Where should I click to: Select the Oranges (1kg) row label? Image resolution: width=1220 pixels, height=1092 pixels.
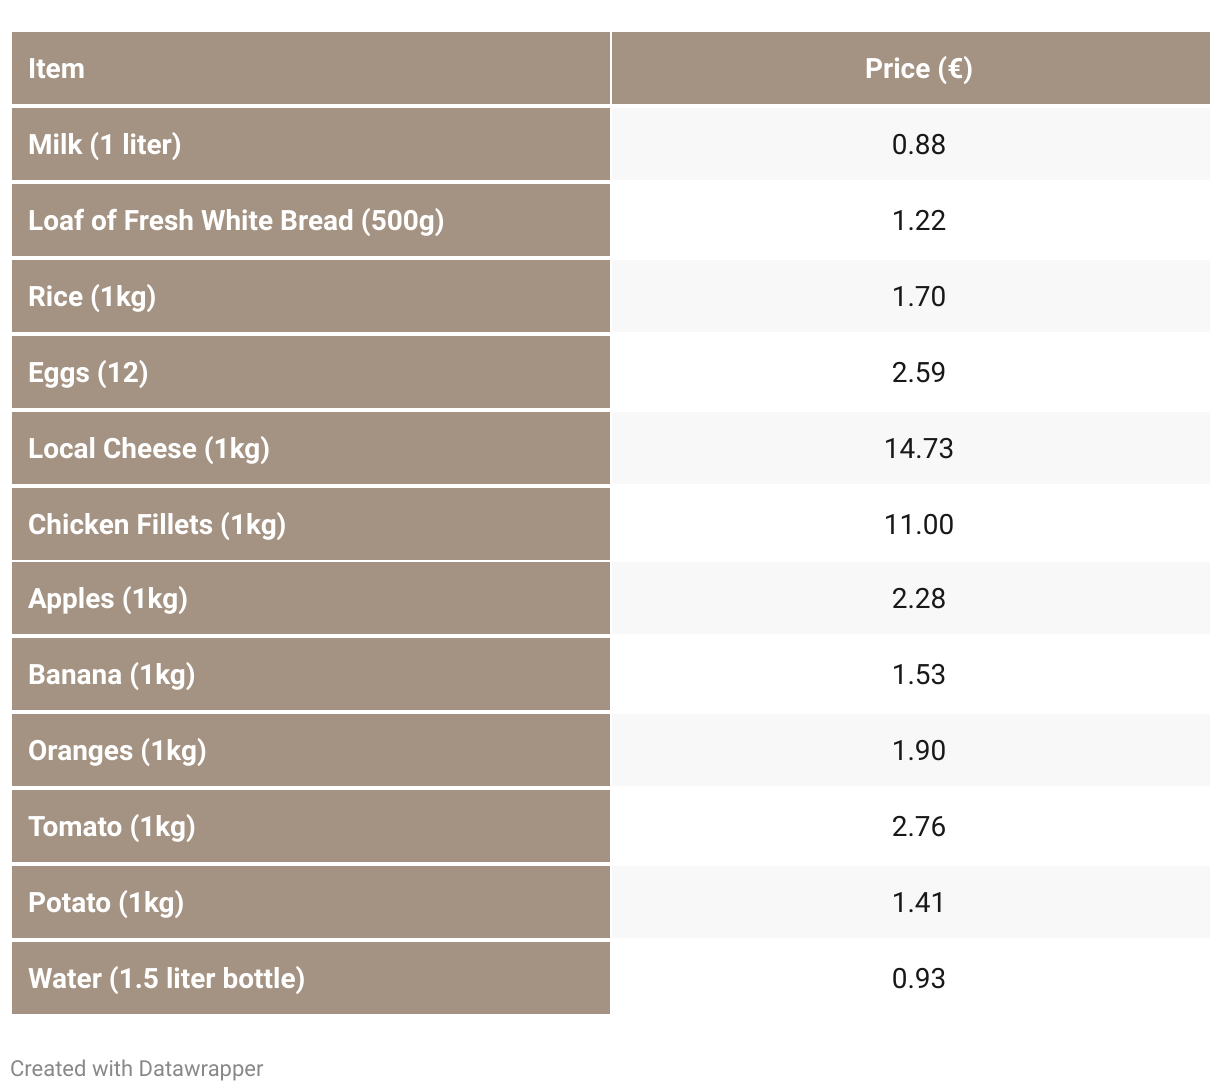310,750
